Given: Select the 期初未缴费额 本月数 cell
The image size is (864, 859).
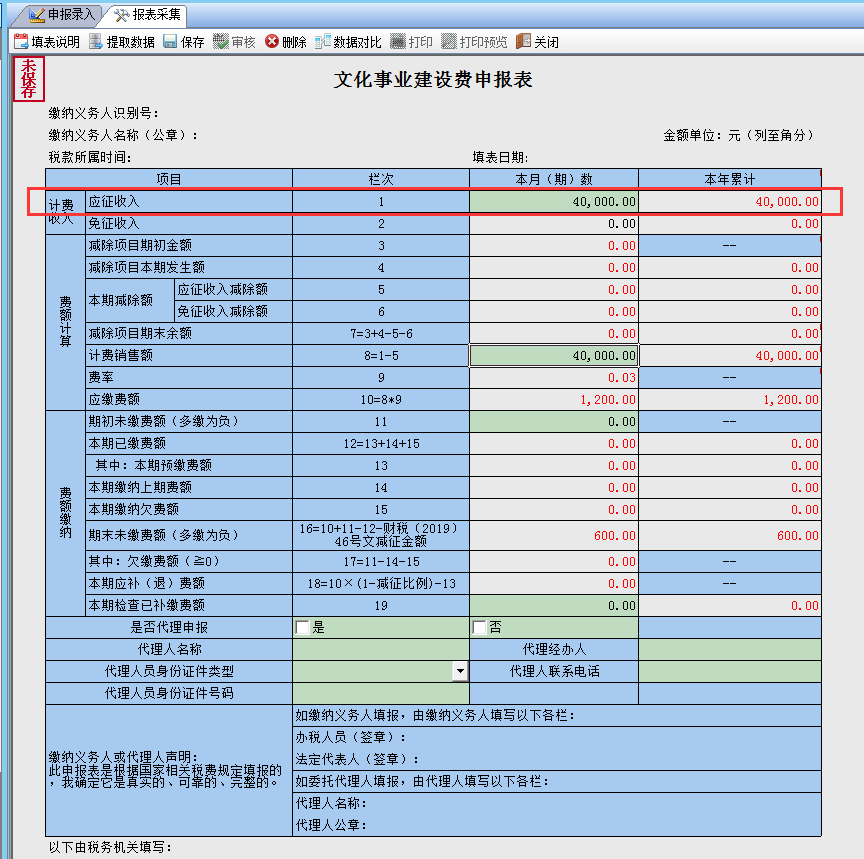Looking at the screenshot, I should coord(554,422).
